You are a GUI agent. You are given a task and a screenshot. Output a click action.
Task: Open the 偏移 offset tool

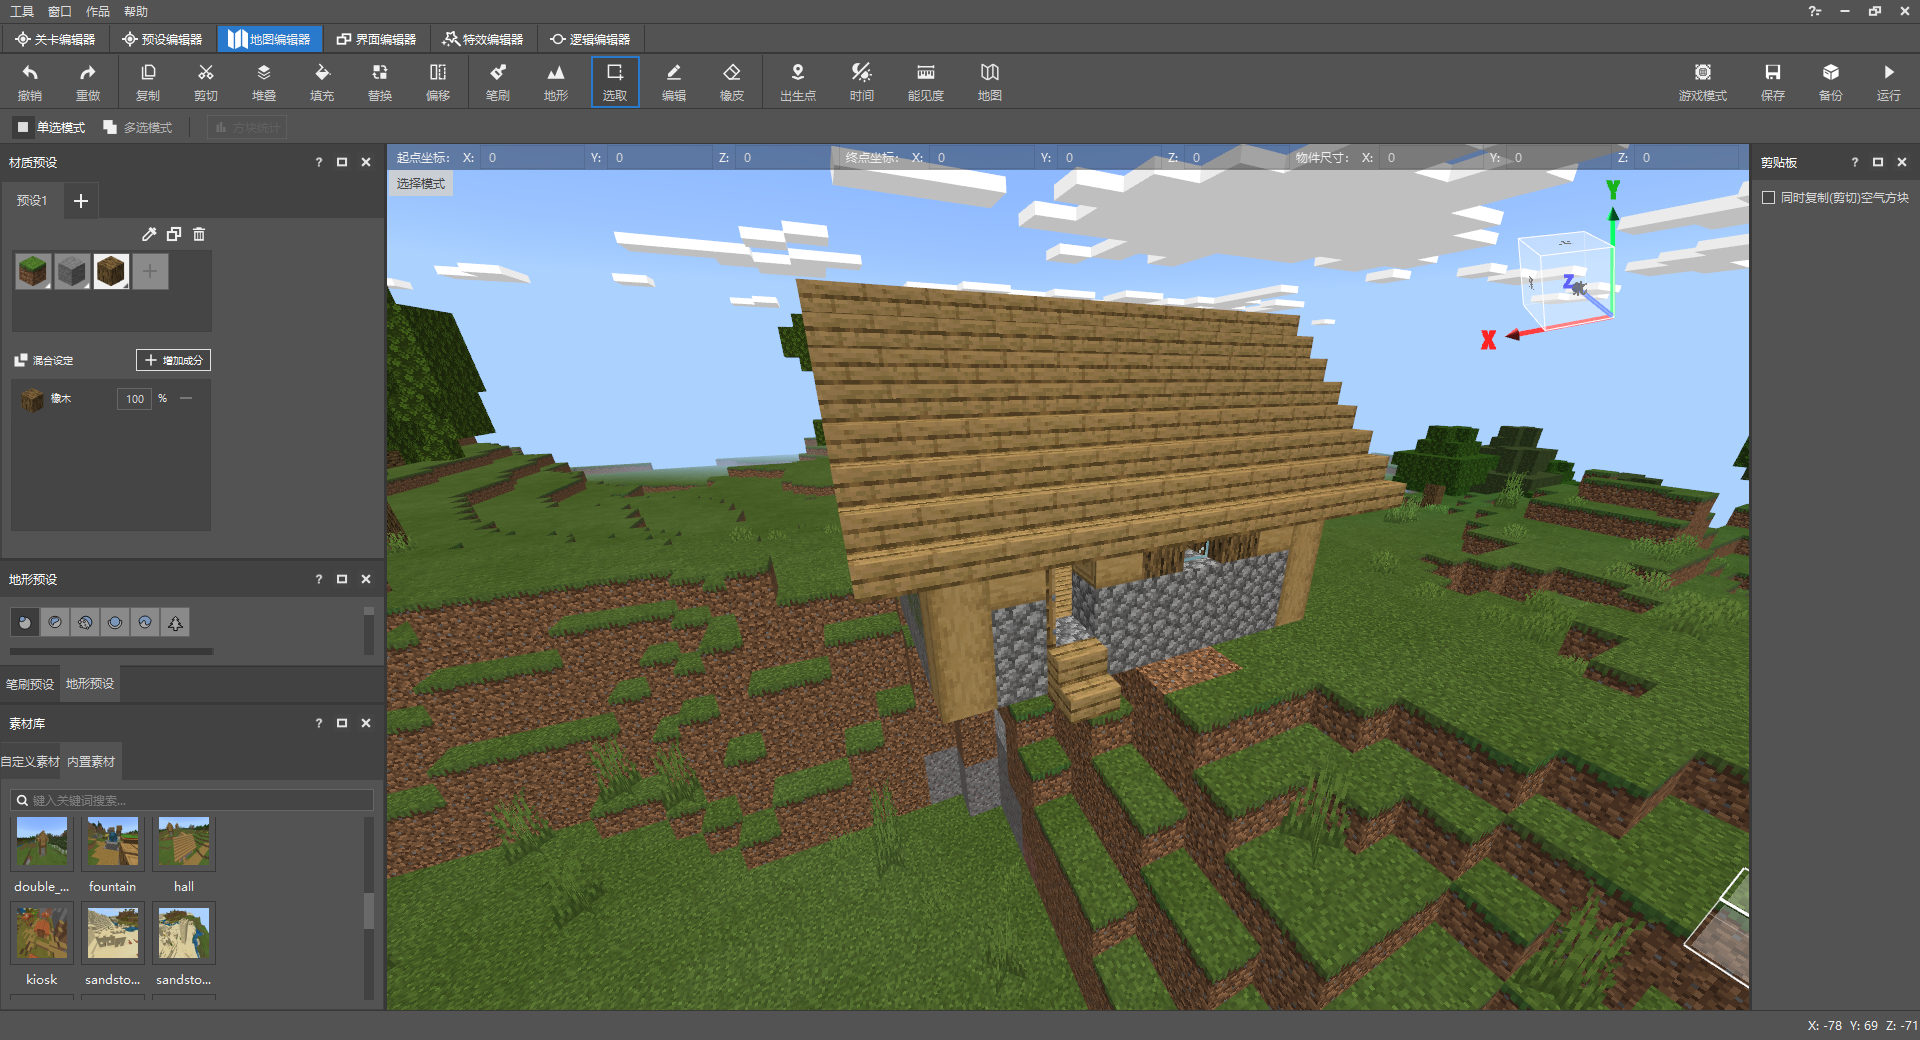[438, 82]
